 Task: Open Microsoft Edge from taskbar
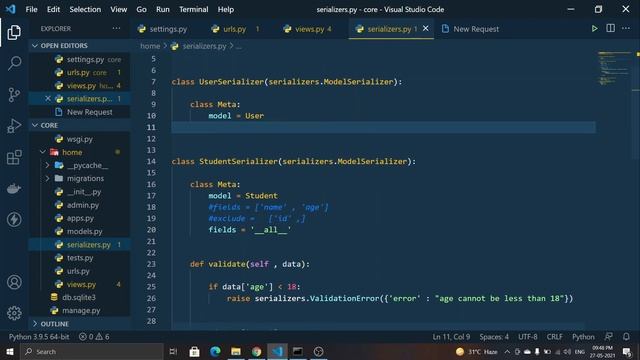coord(215,351)
